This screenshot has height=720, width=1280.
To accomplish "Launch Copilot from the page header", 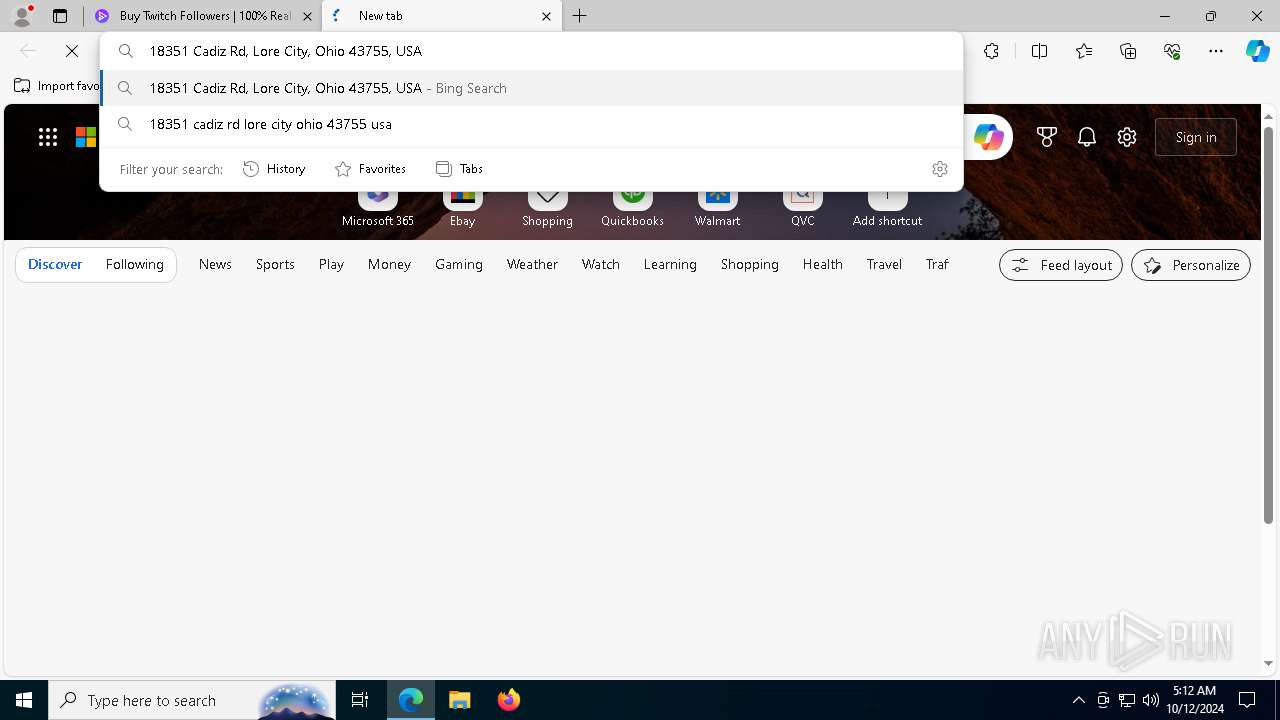I will click(x=988, y=137).
